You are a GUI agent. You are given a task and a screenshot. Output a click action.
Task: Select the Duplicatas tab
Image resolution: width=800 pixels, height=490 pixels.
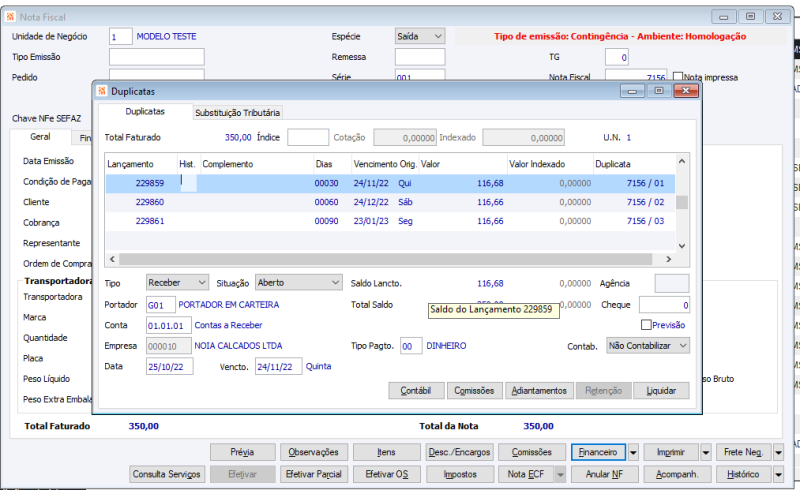coord(144,112)
